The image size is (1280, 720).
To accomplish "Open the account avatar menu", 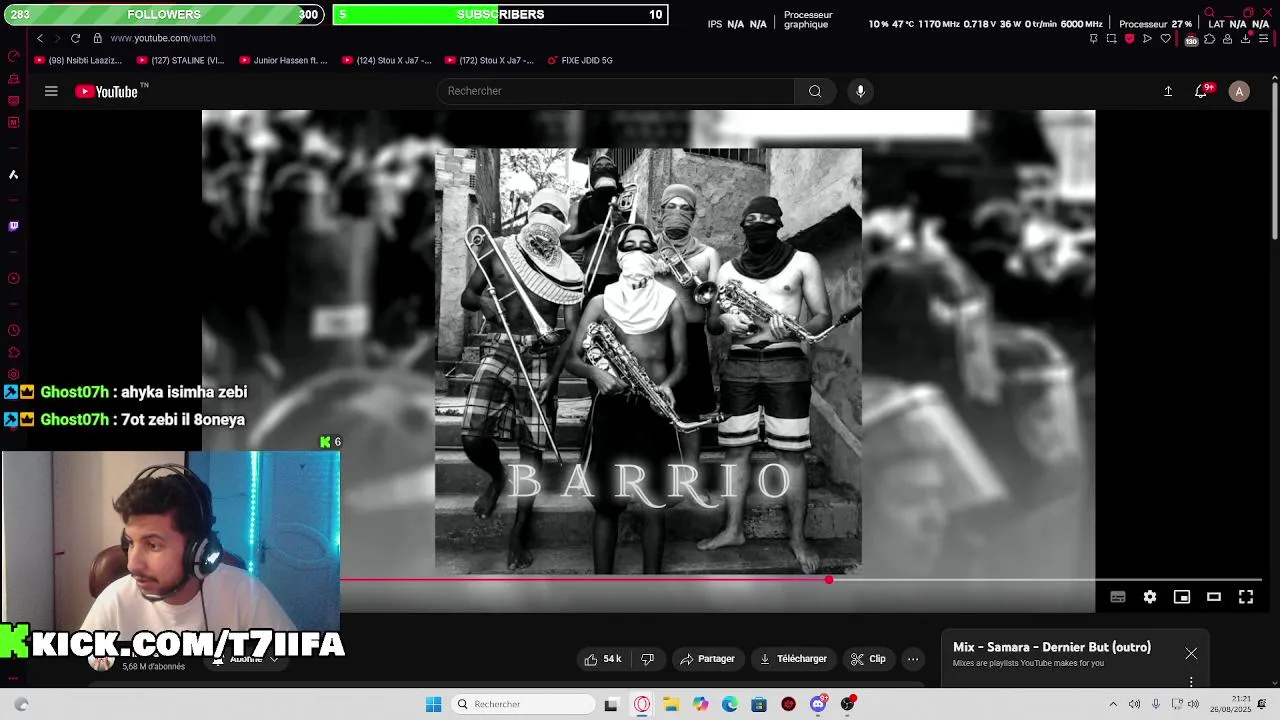I will [x=1239, y=91].
